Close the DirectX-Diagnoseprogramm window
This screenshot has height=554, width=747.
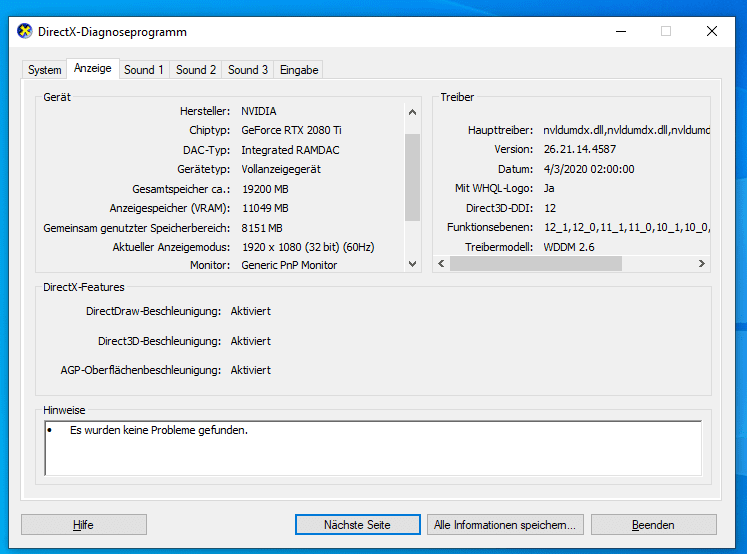tap(712, 31)
